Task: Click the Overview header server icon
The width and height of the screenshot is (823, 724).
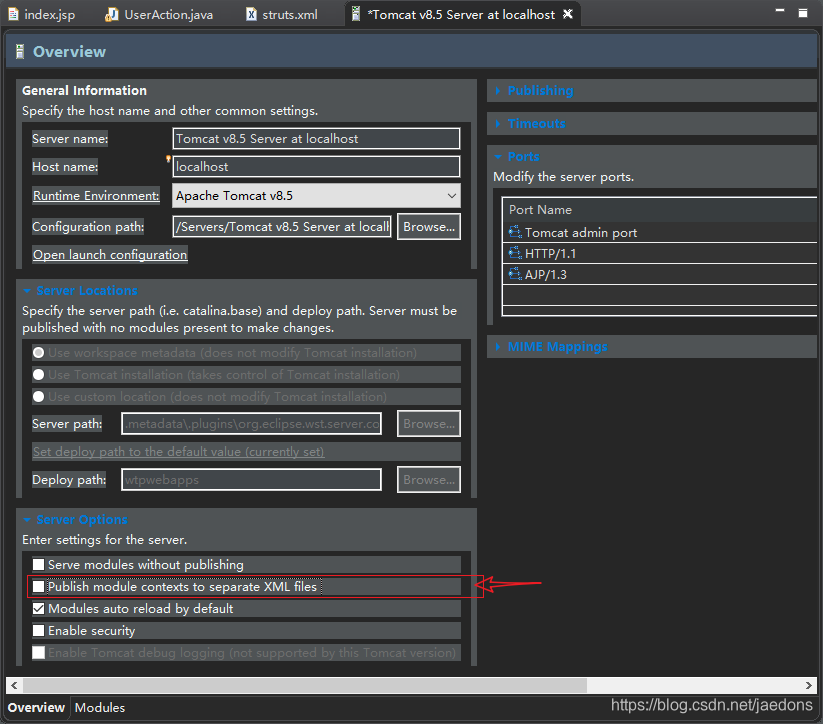Action: point(20,51)
